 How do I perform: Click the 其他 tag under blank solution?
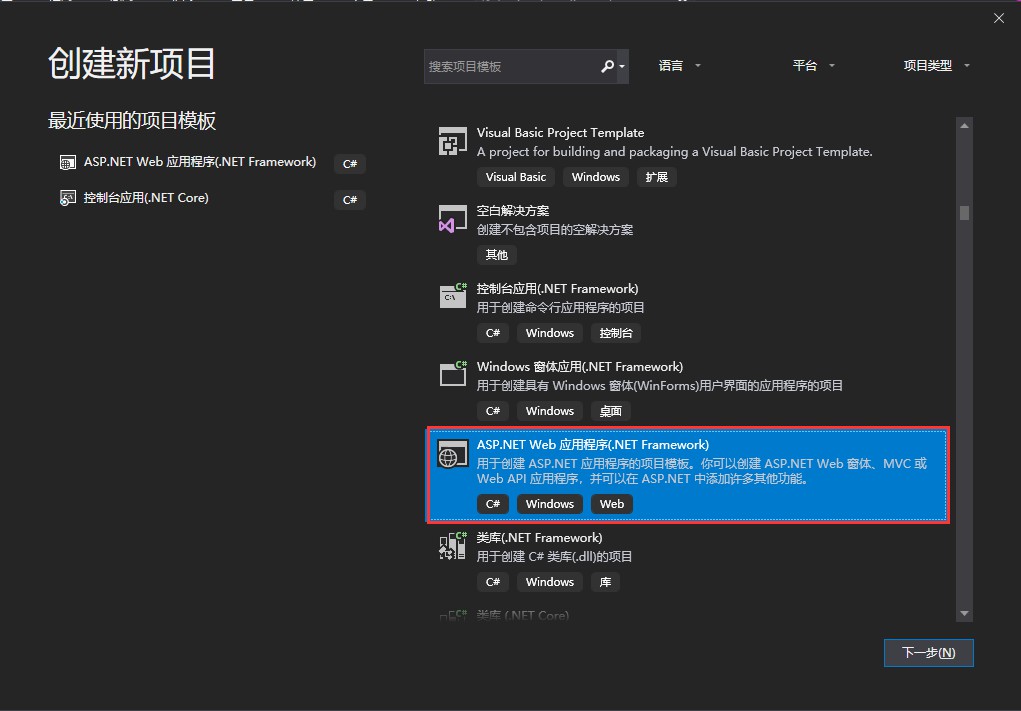tap(496, 255)
